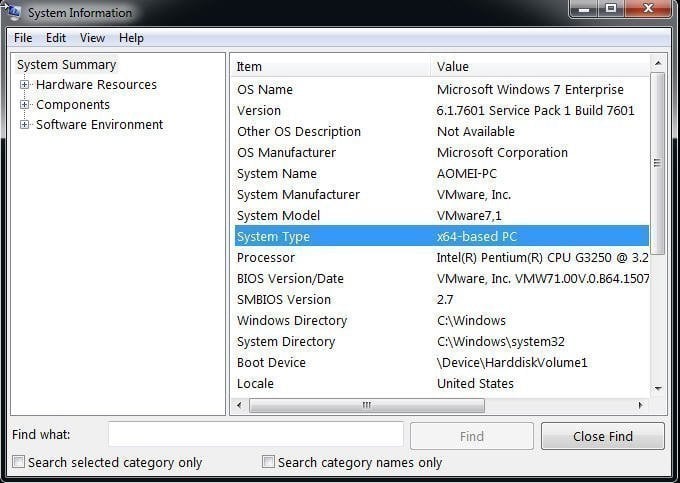Enable Search selected category only checkbox
The height and width of the screenshot is (483, 680).
click(19, 462)
